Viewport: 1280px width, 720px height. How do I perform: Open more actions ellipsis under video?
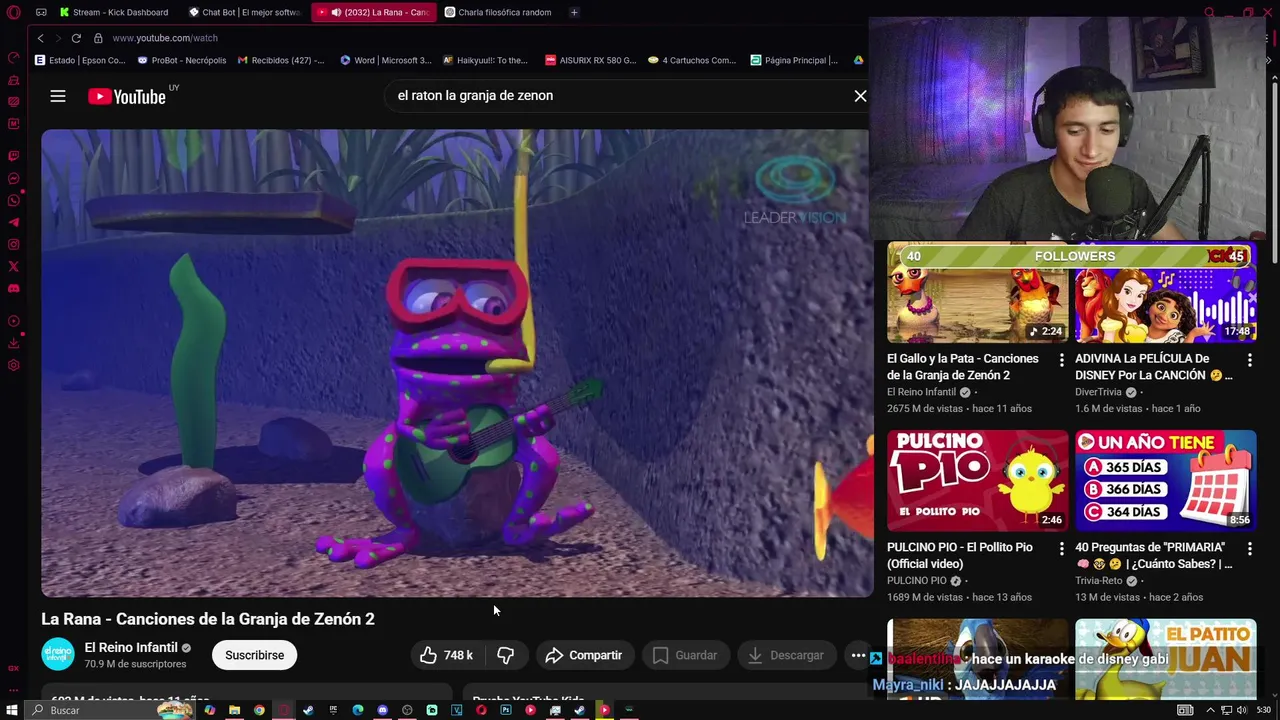click(x=858, y=655)
